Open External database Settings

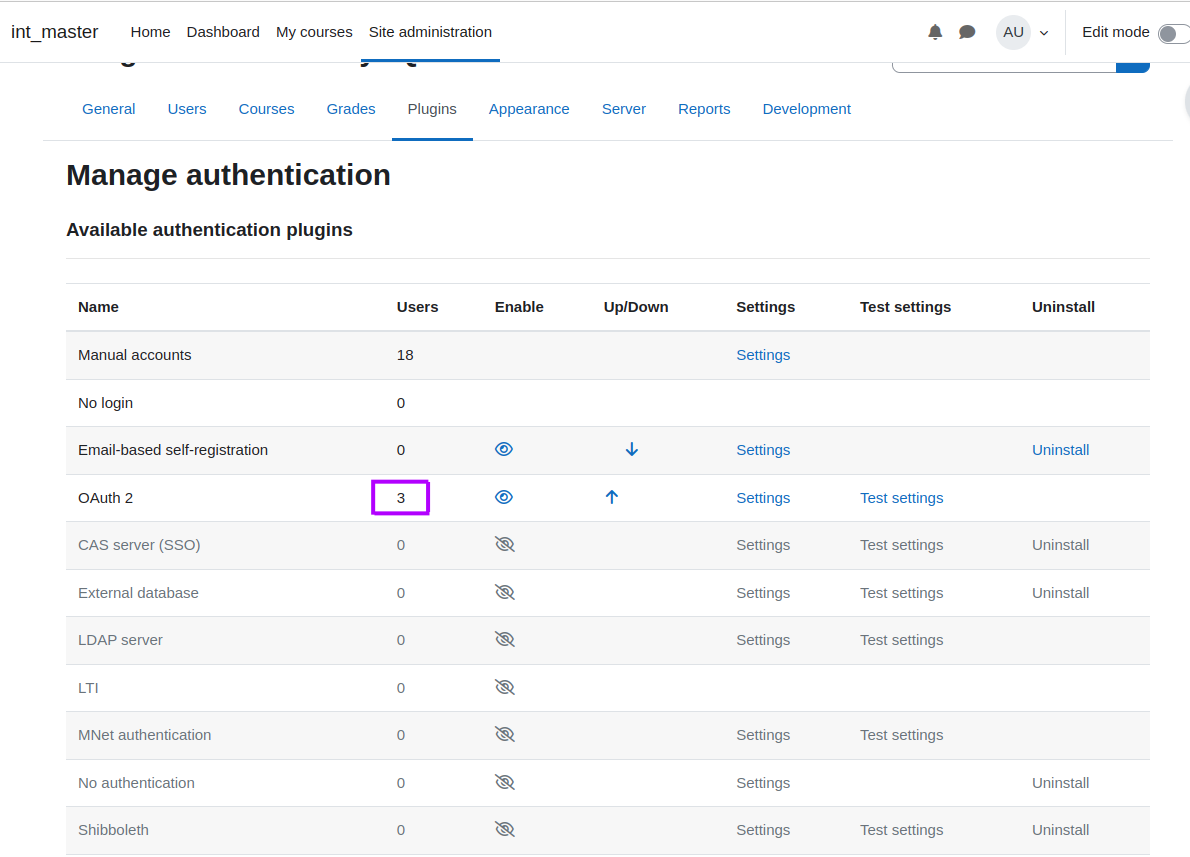click(x=763, y=593)
